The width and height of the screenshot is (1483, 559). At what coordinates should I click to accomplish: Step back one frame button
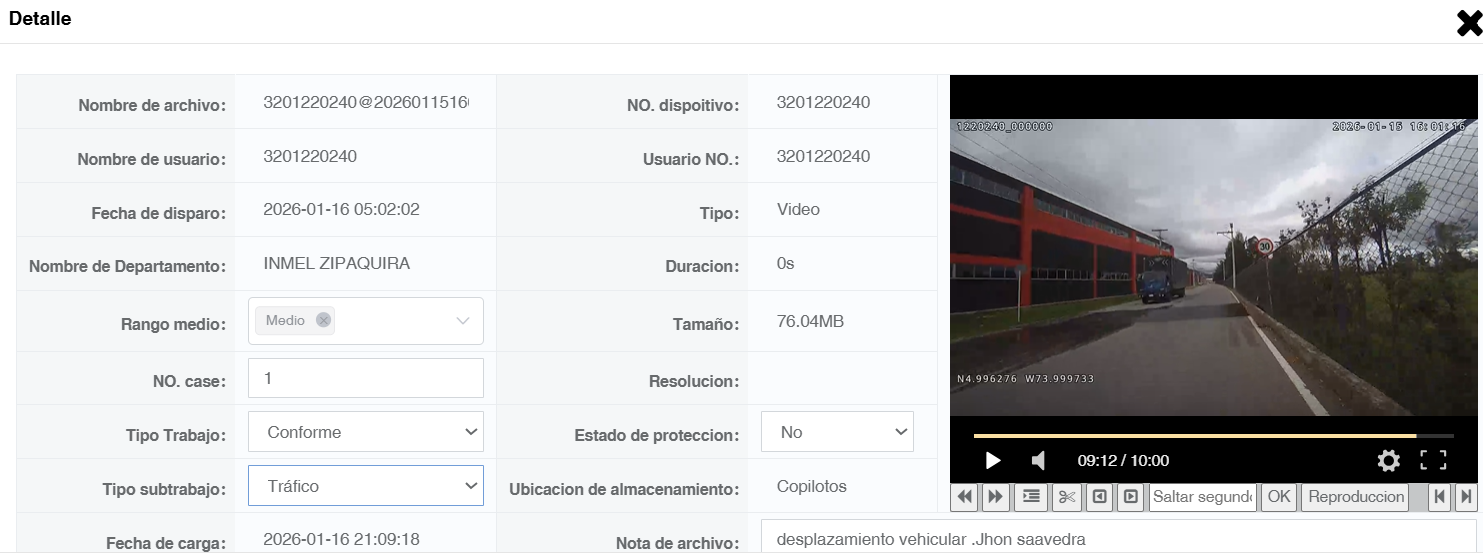(1100, 496)
